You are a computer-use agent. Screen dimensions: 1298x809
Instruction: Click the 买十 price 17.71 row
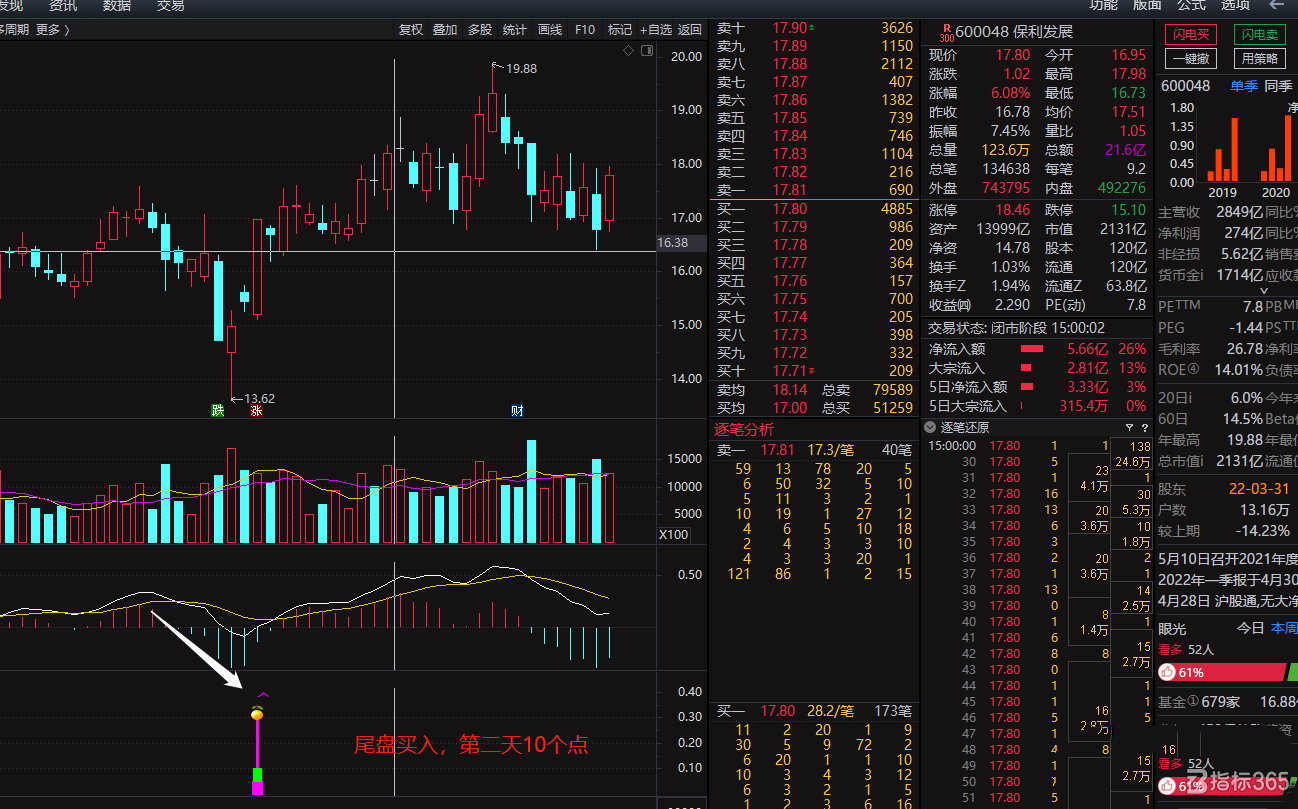(x=815, y=371)
